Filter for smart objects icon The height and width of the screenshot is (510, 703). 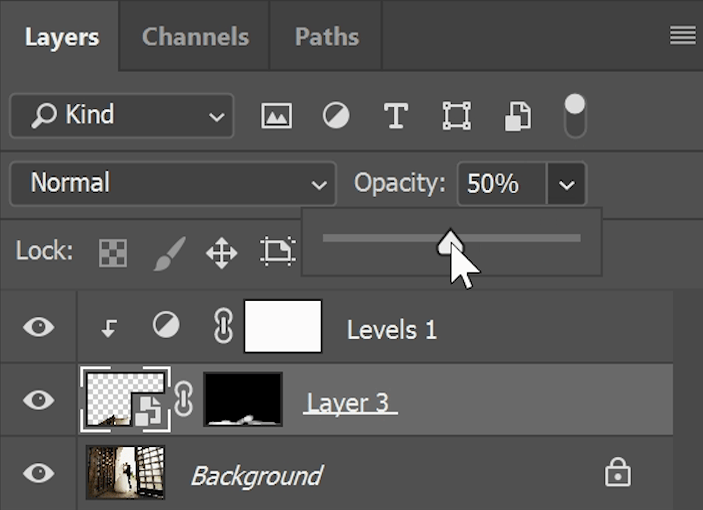[x=516, y=117]
